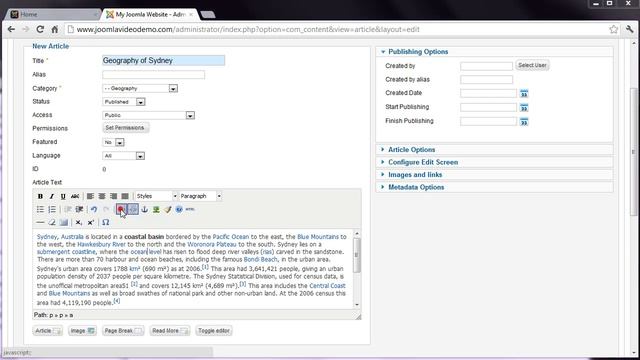Open the Chrome wrench menu
640x360 pixels.
tap(629, 29)
